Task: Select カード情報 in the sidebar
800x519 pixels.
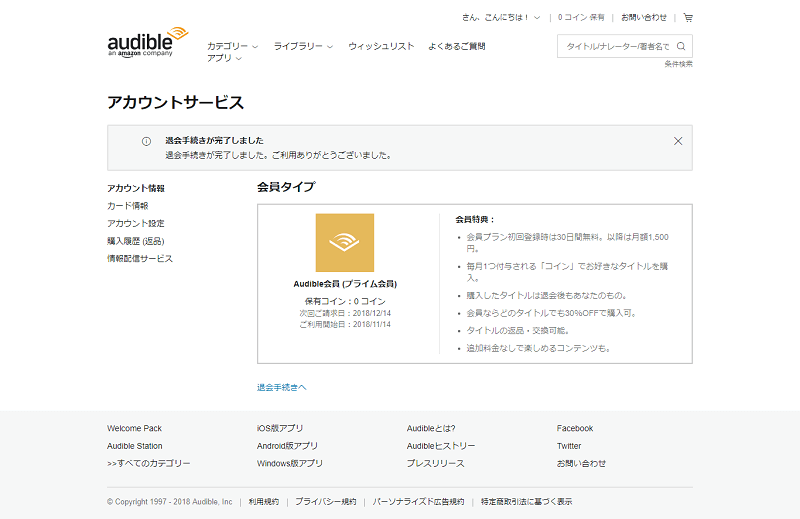Action: pyautogui.click(x=128, y=206)
